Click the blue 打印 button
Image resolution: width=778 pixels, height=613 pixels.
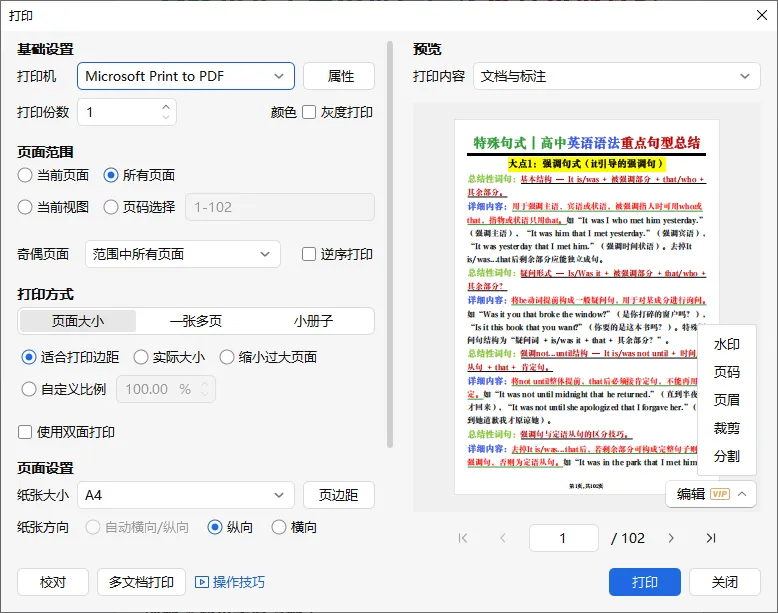(645, 582)
